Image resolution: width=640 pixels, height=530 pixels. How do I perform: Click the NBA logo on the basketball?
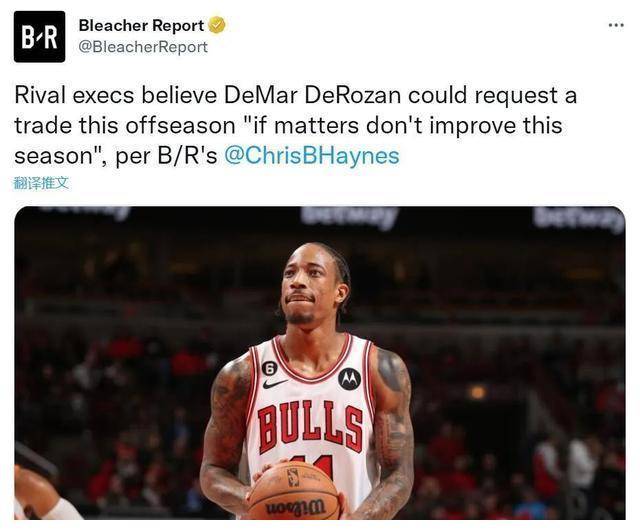click(293, 477)
